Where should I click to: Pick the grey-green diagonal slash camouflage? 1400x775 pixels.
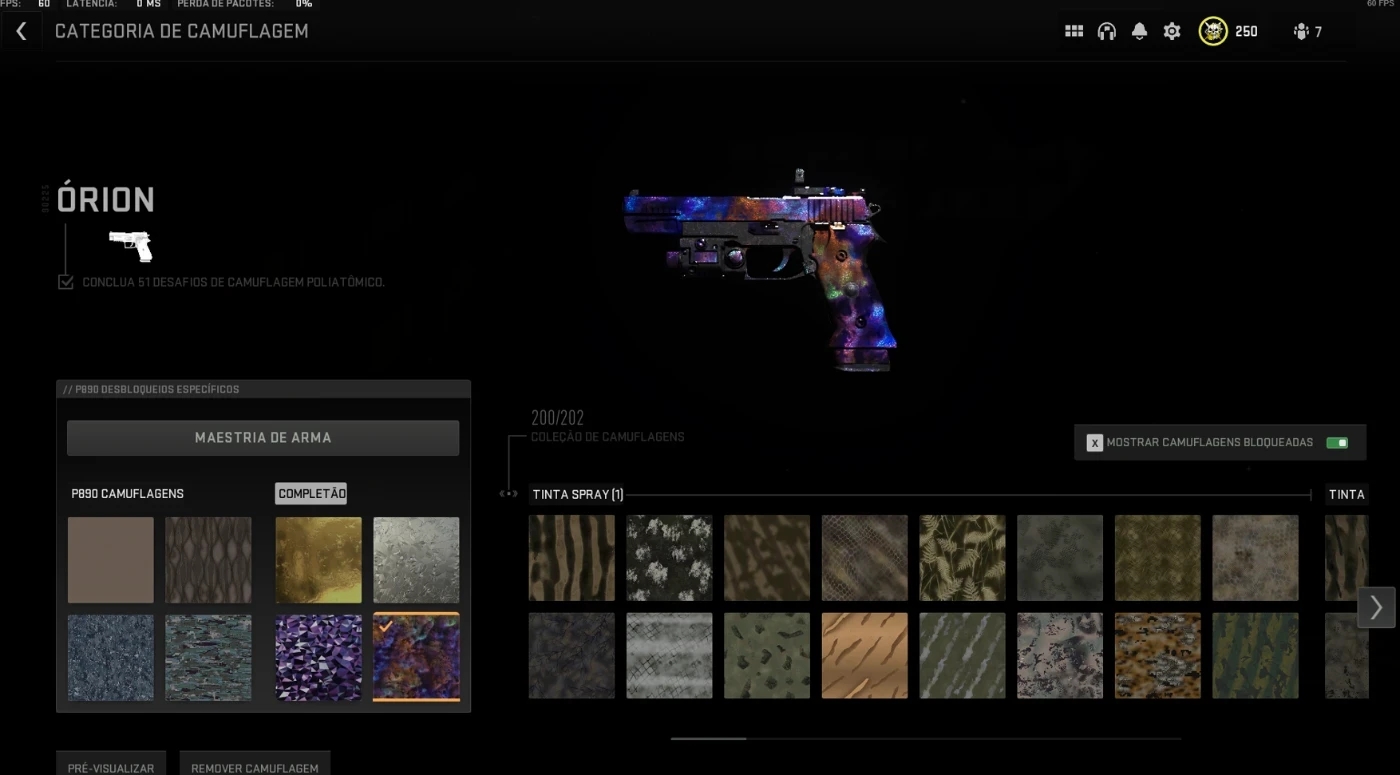pyautogui.click(x=963, y=656)
